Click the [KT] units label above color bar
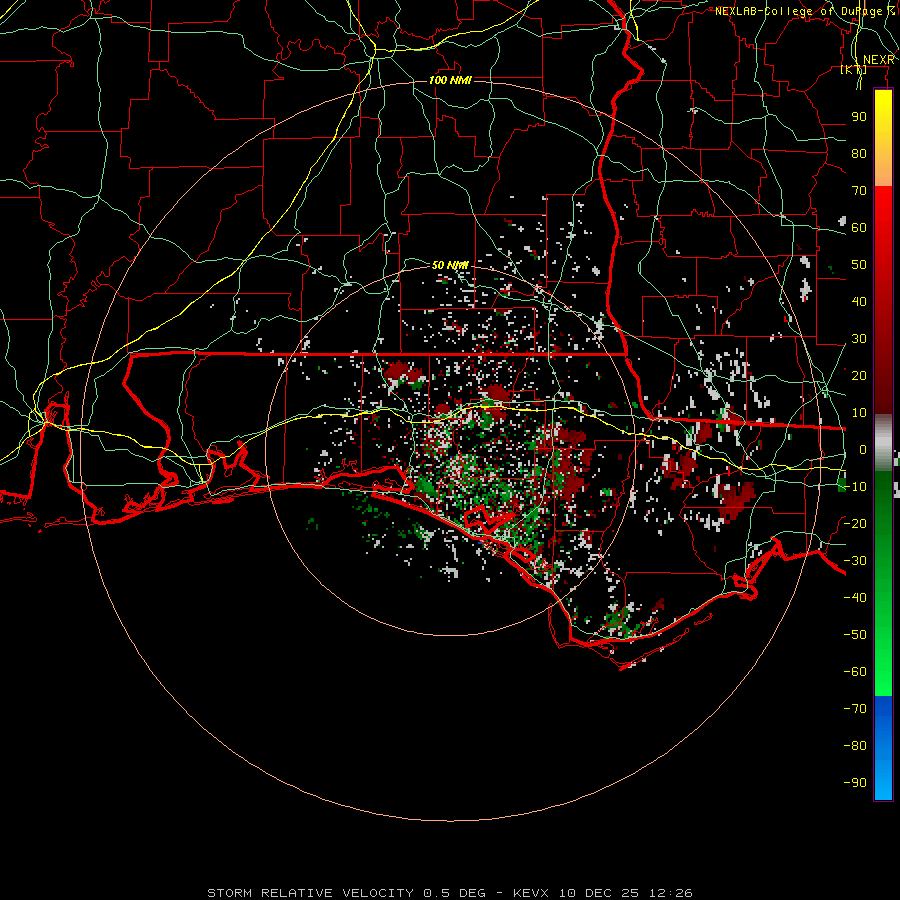The height and width of the screenshot is (900, 900). [x=853, y=69]
